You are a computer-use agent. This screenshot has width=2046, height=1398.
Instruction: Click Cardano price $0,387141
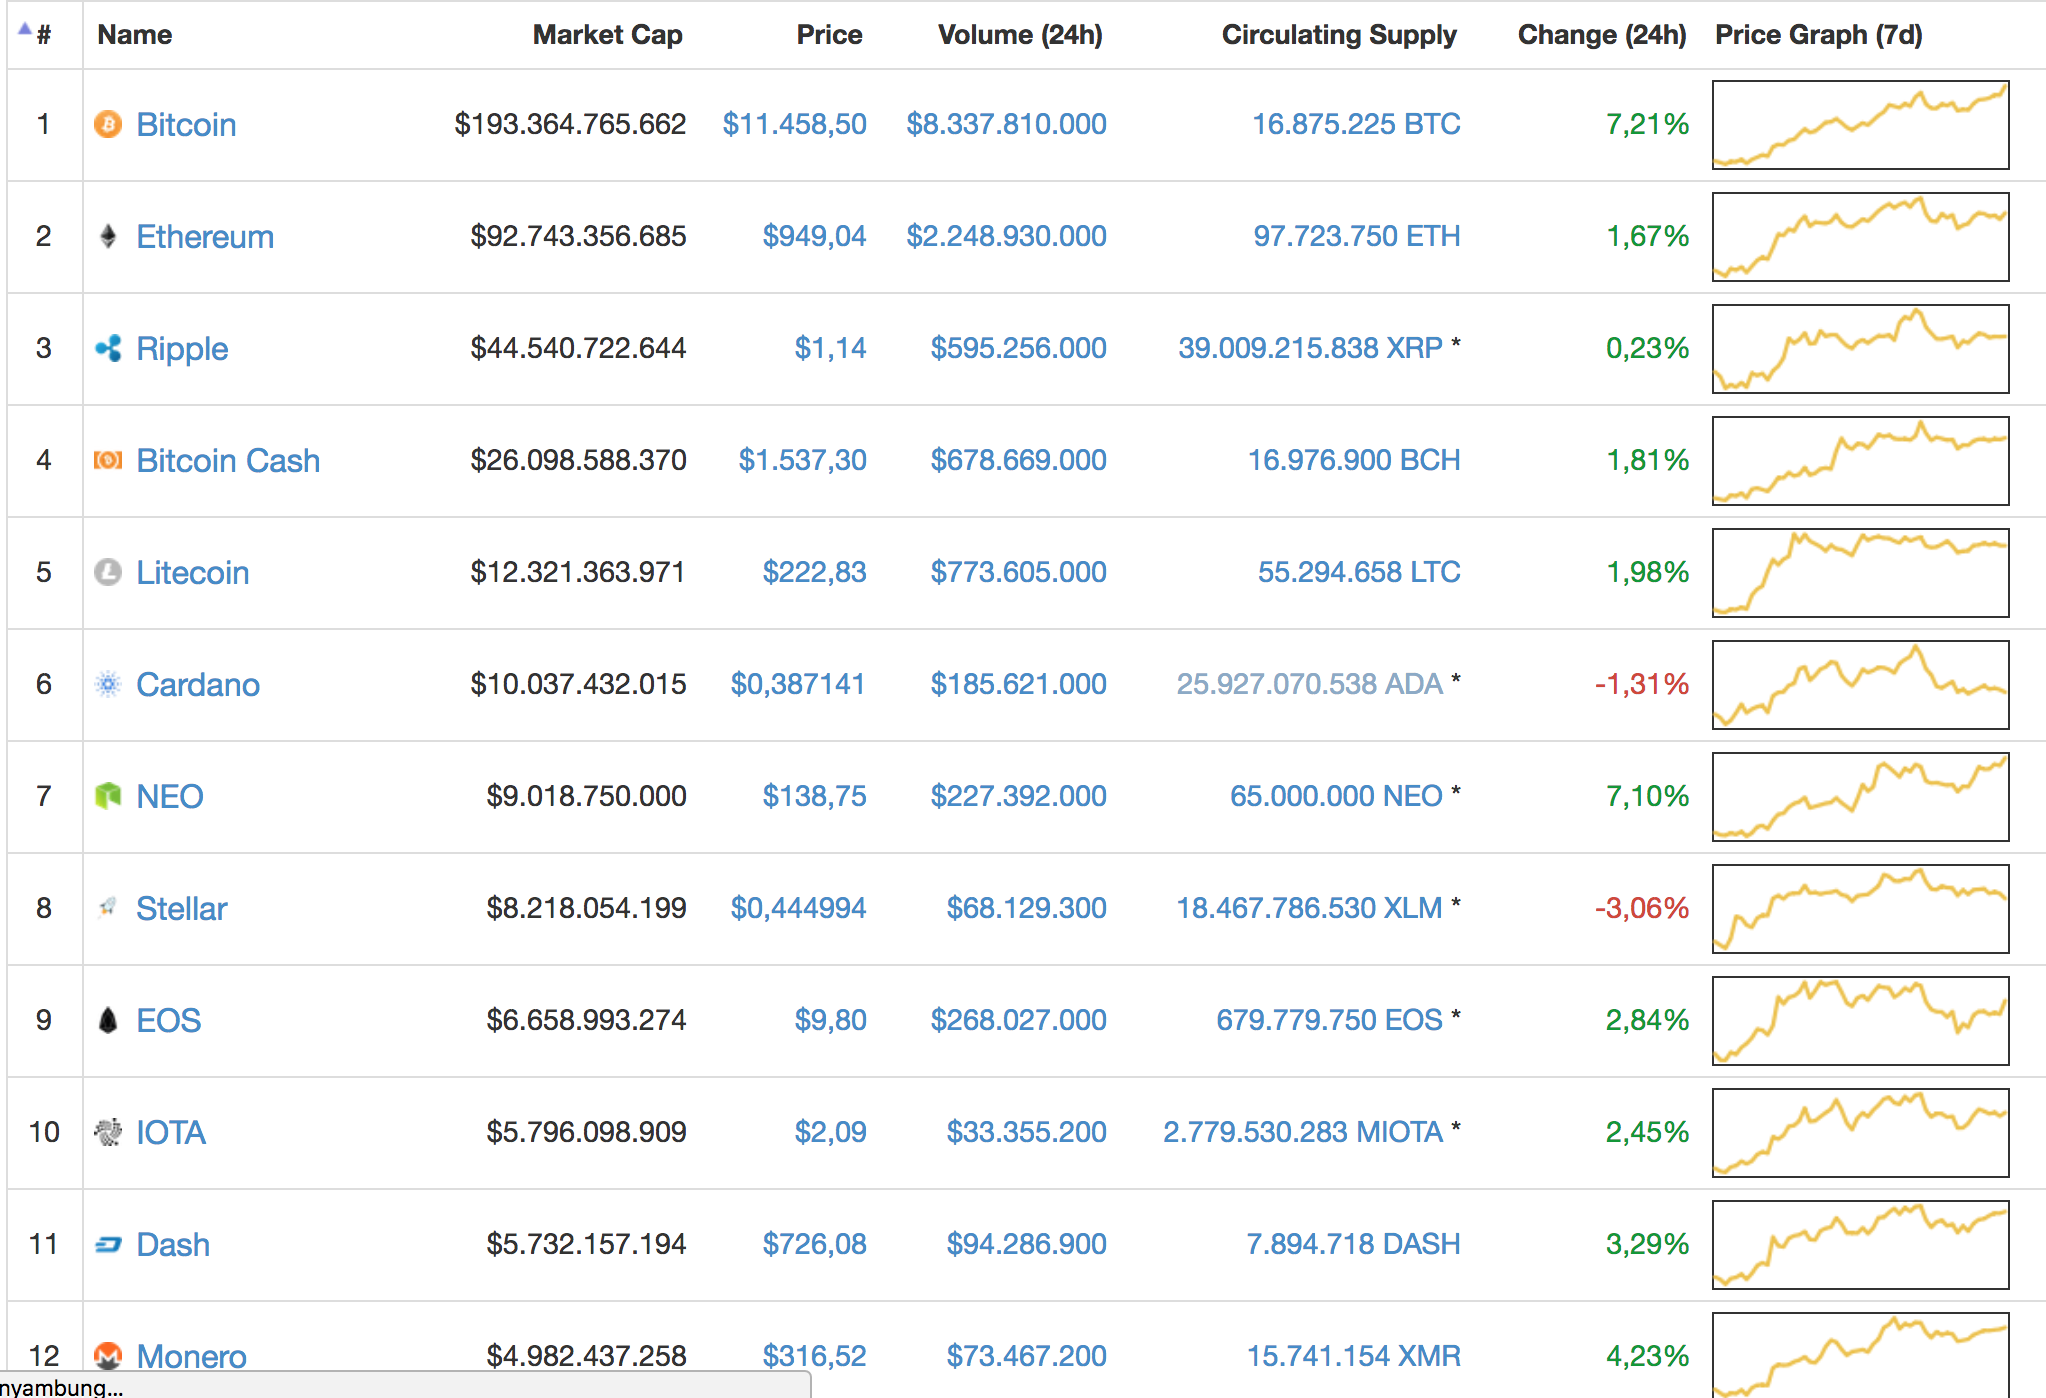(x=798, y=684)
